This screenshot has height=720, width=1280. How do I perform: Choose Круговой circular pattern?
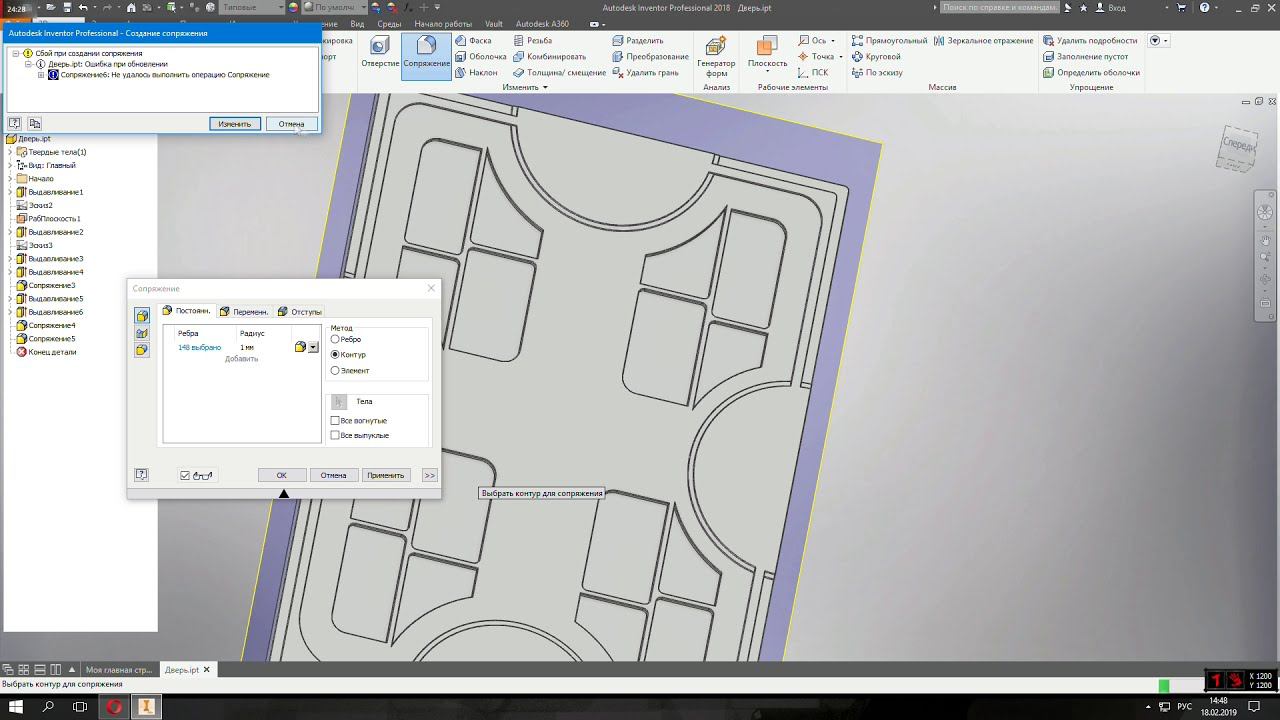(876, 57)
